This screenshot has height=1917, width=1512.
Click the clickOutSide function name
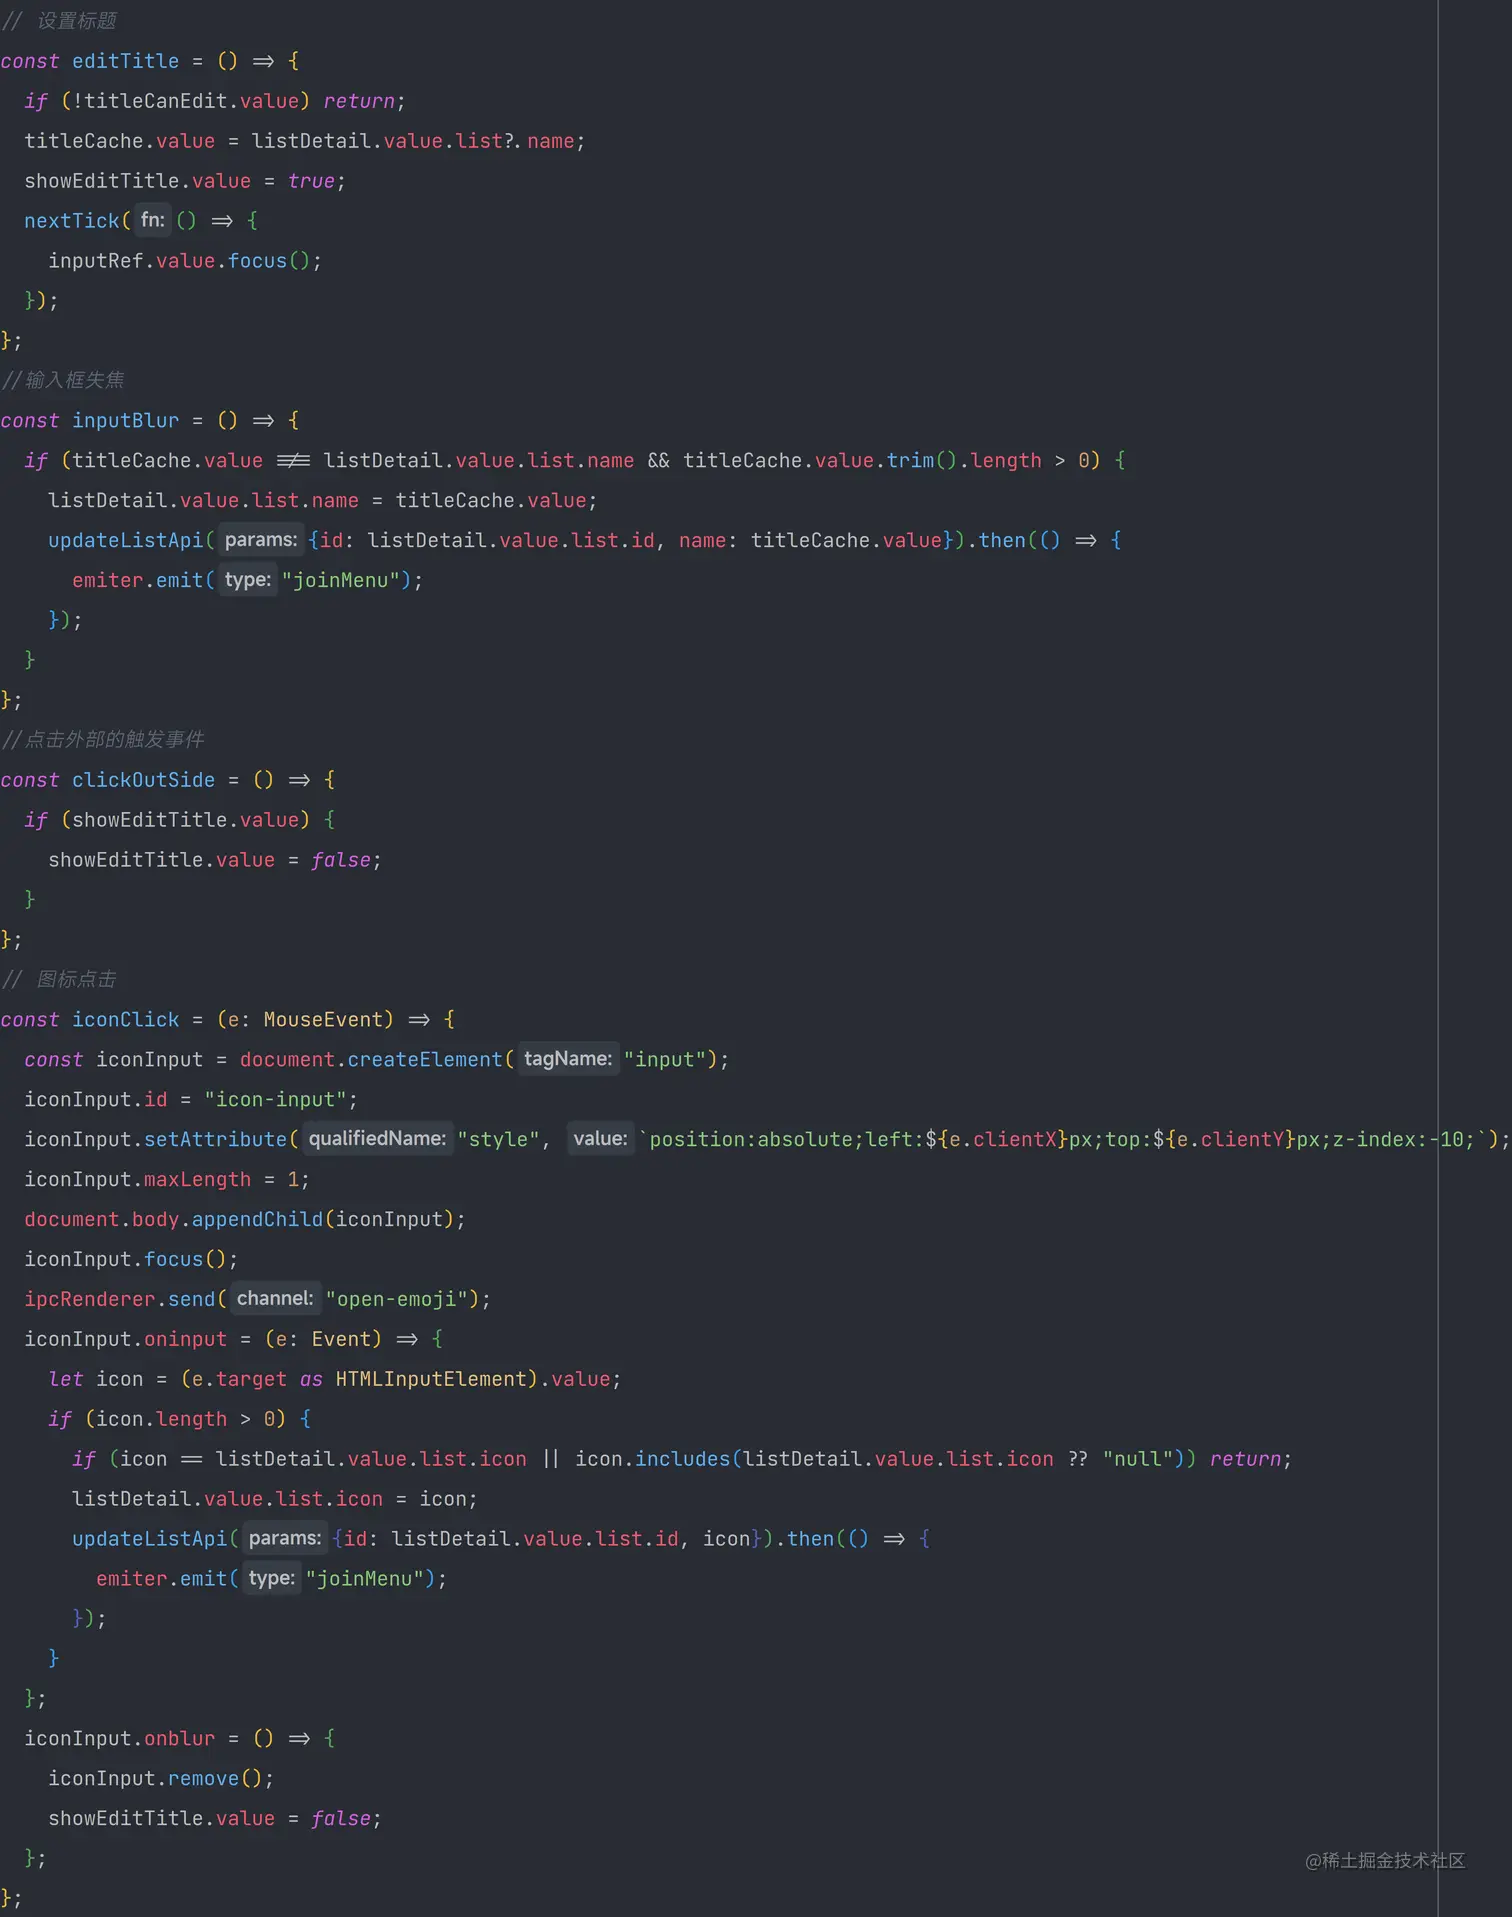pyautogui.click(x=143, y=780)
